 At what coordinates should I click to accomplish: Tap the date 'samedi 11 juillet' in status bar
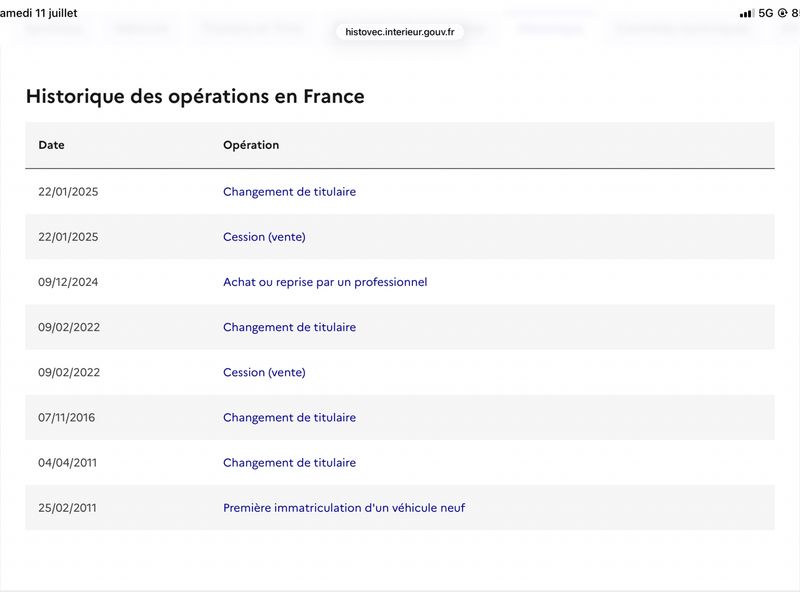click(x=39, y=13)
